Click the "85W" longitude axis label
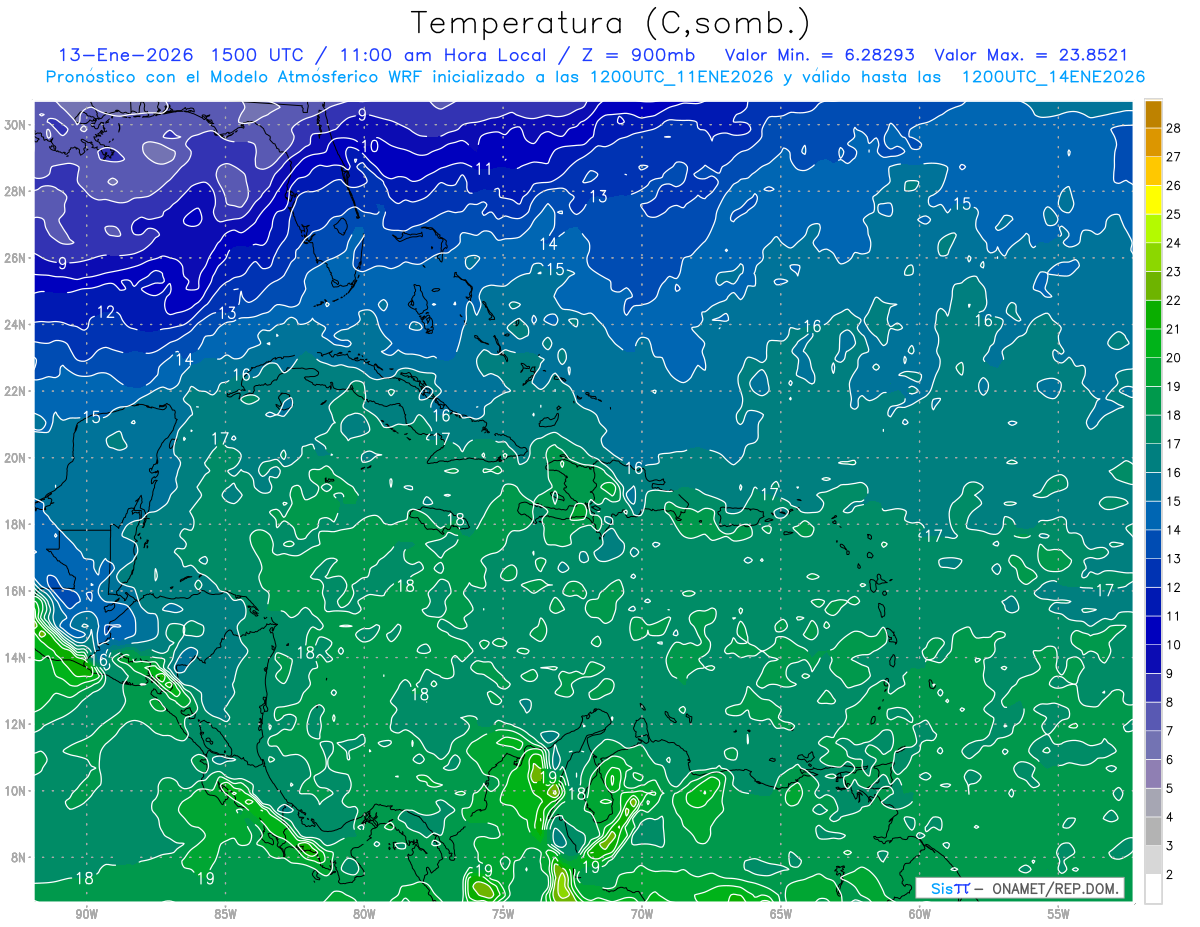This screenshot has width=1200, height=927. coord(225,914)
